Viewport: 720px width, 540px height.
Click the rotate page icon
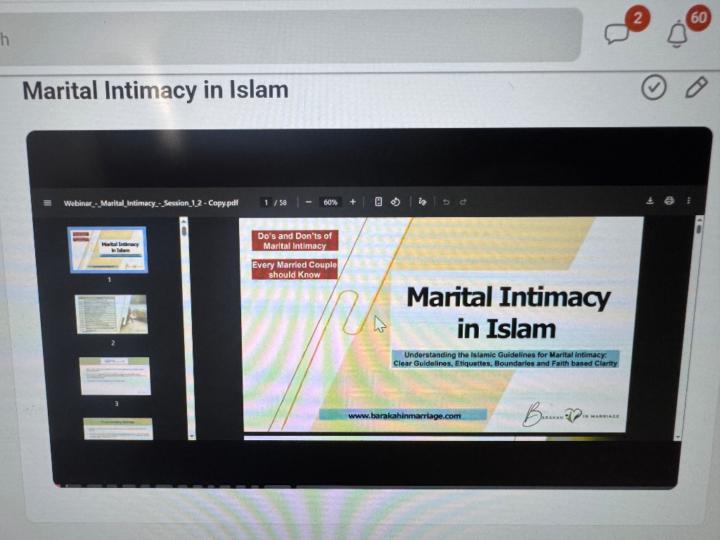[396, 202]
